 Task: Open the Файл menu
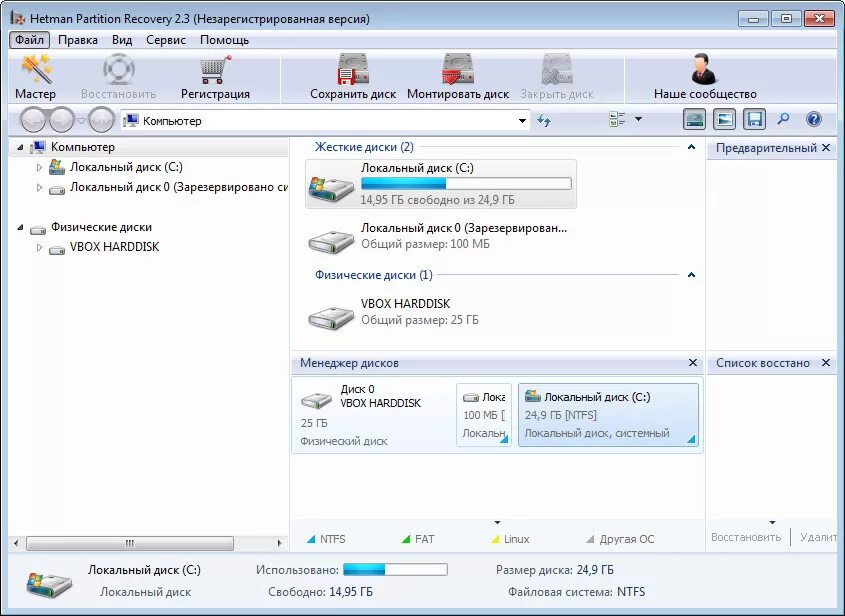pos(29,40)
